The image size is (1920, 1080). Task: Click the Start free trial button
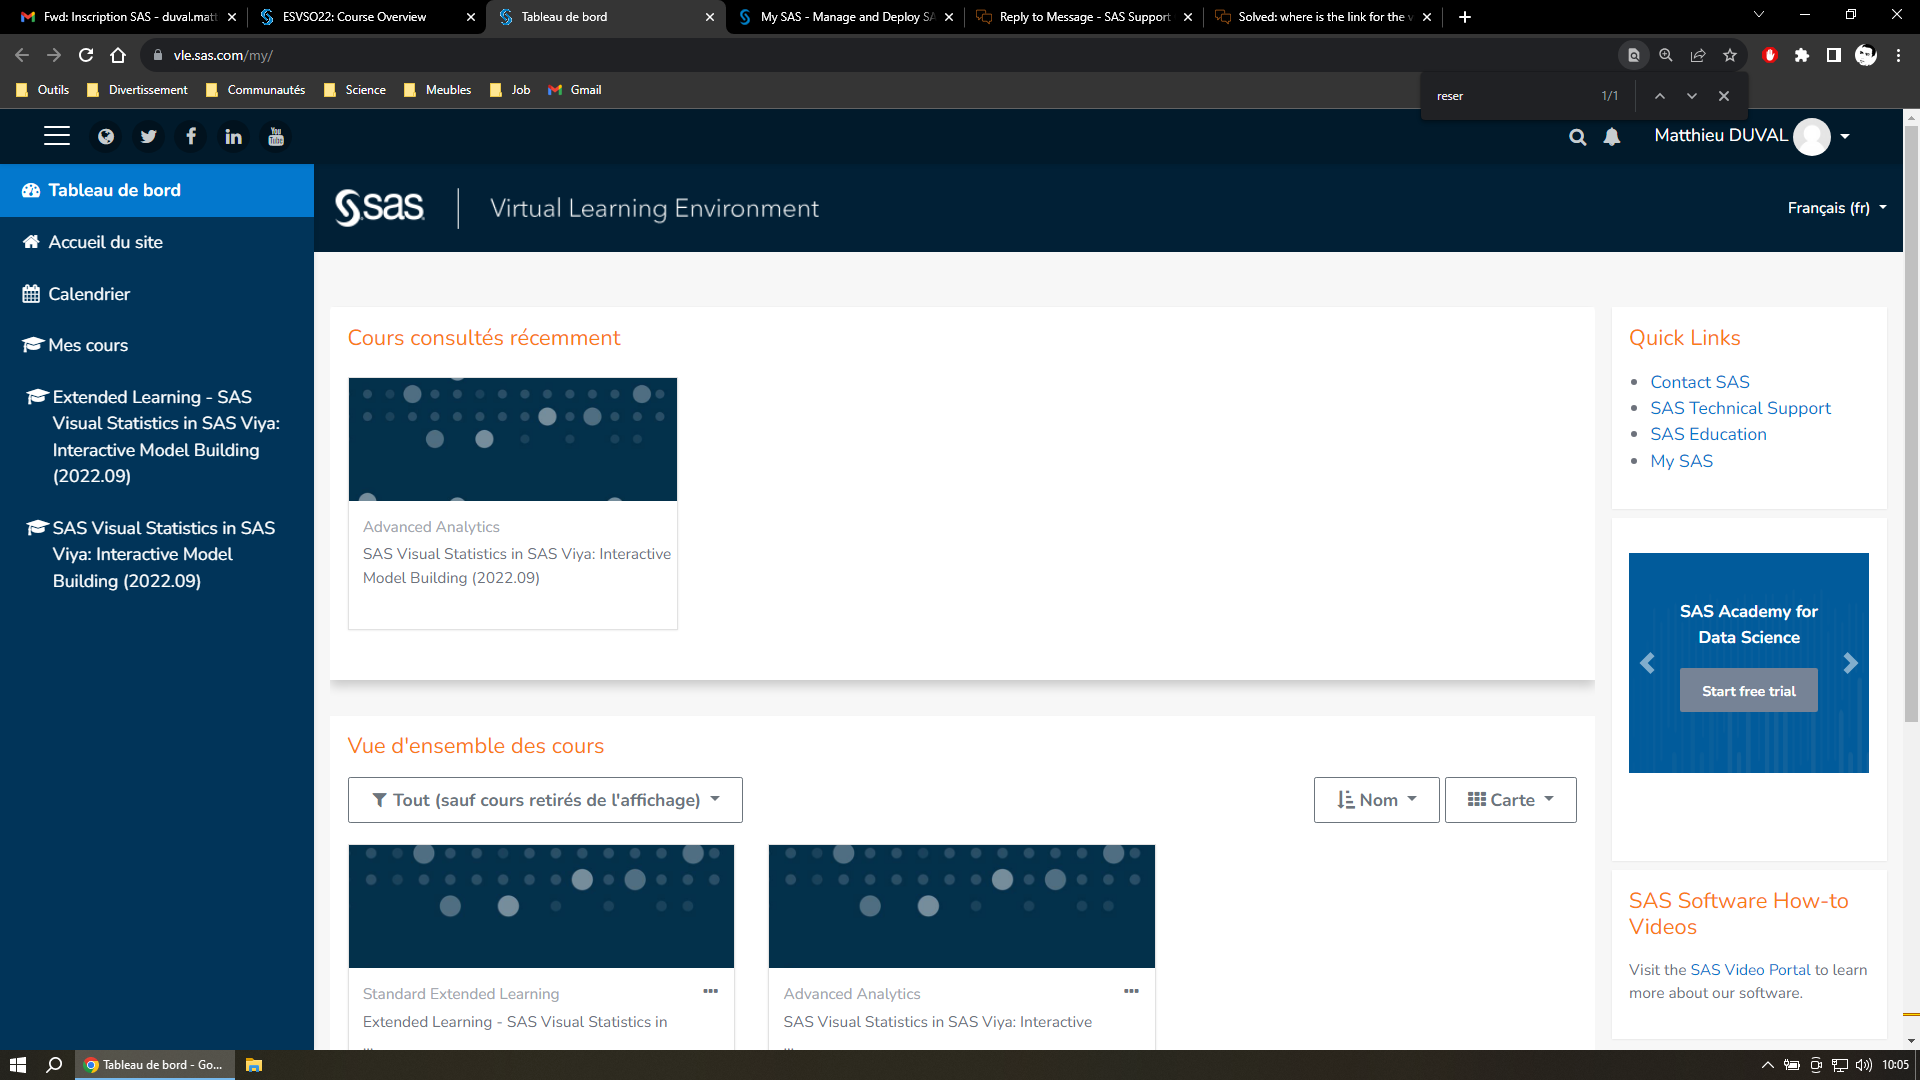click(x=1748, y=690)
